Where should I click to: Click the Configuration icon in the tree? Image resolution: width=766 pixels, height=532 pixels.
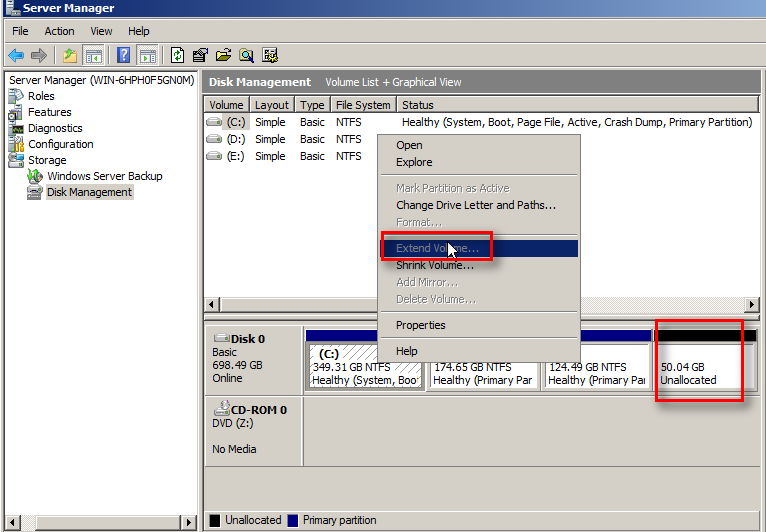coord(16,144)
